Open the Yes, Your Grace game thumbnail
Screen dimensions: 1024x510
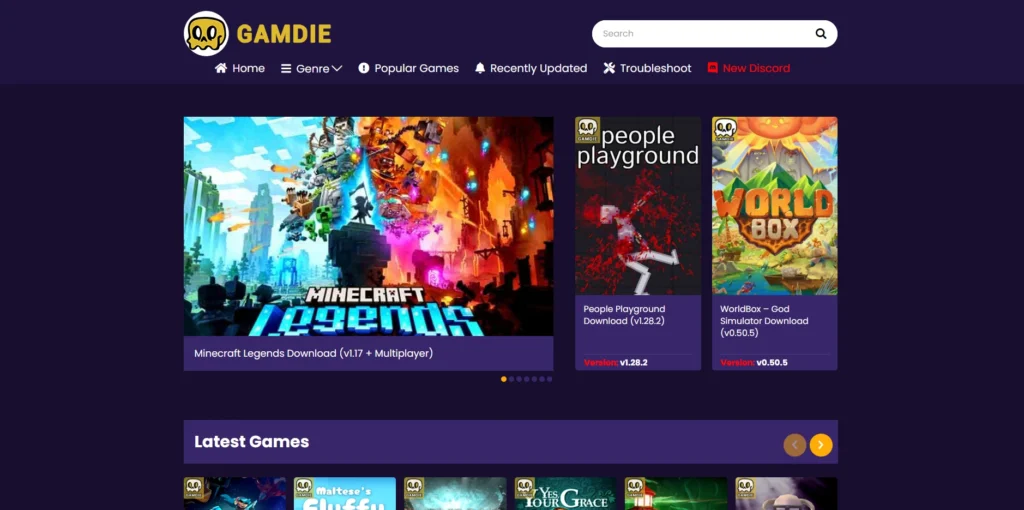566,494
